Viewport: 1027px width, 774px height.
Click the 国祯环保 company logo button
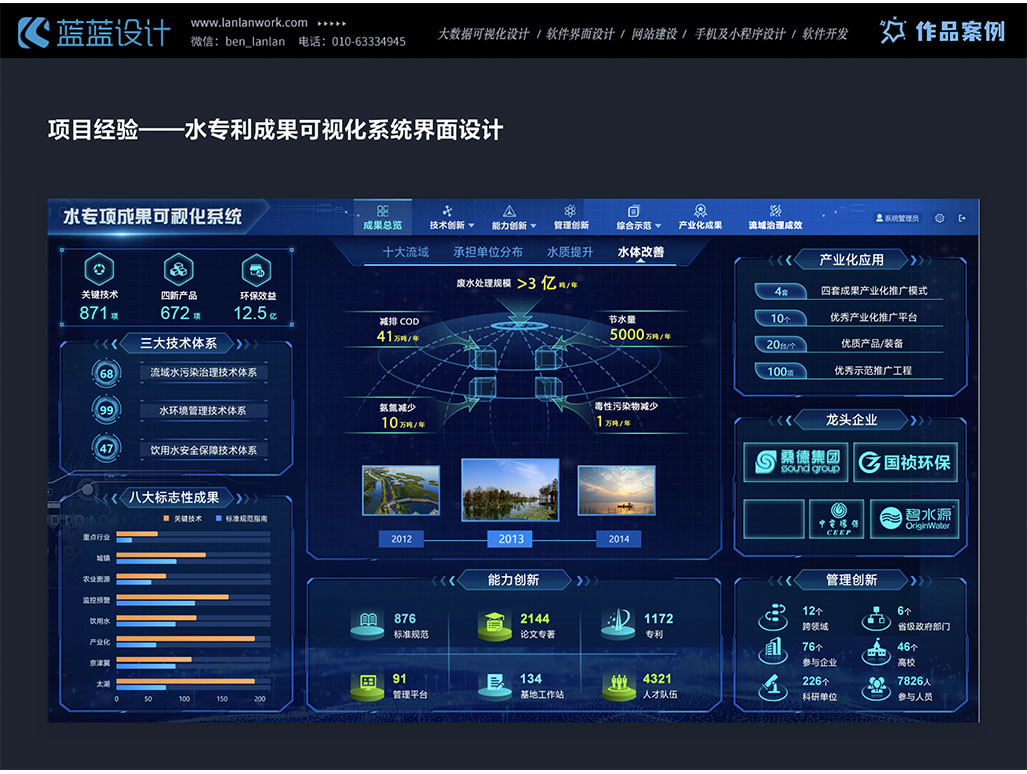tap(905, 463)
